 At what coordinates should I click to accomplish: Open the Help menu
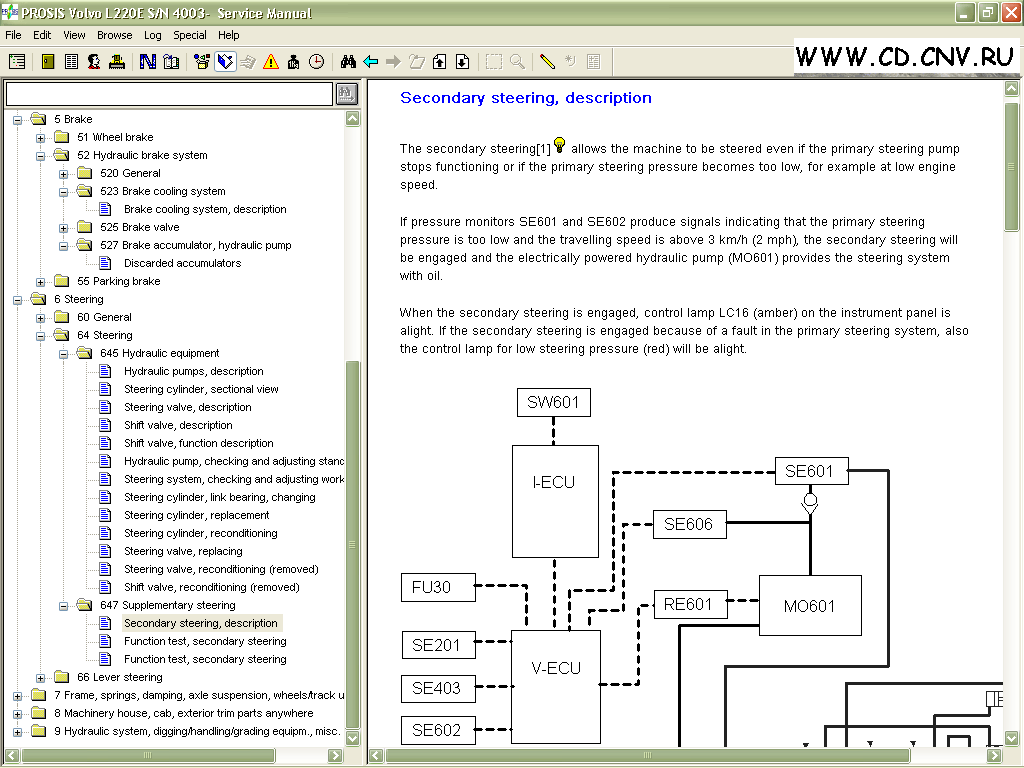click(x=229, y=35)
